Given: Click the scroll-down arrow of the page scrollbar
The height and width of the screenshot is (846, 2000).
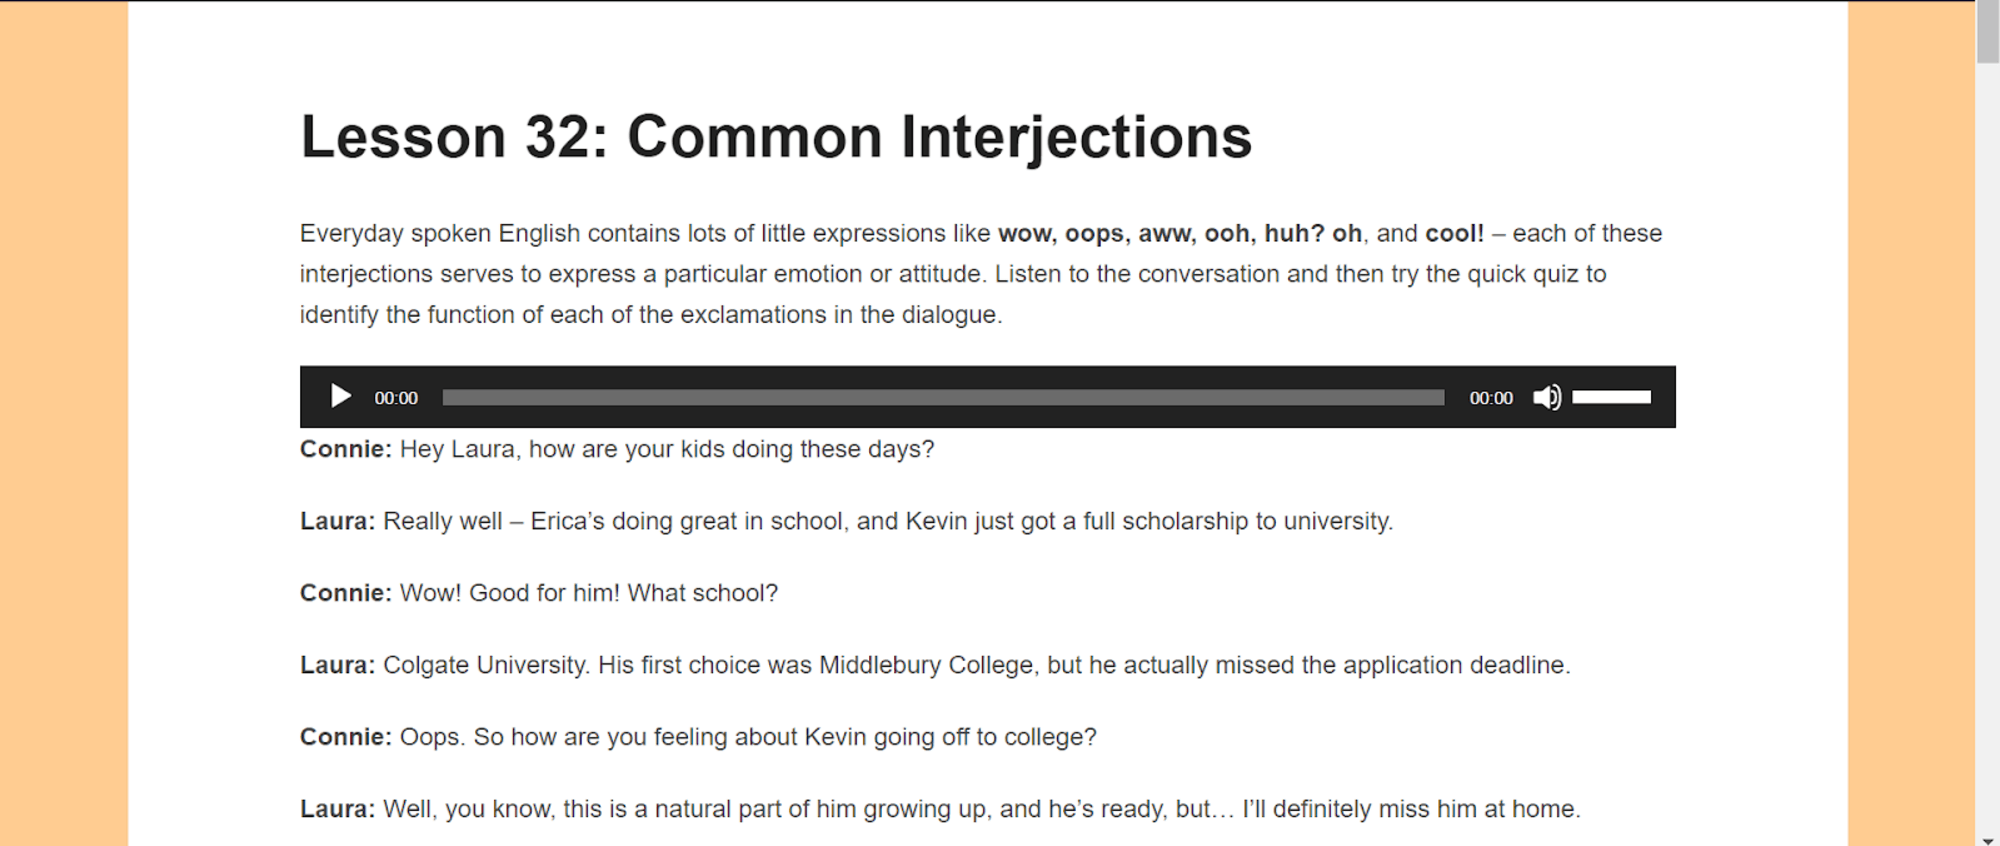Looking at the screenshot, I should click(x=1988, y=840).
